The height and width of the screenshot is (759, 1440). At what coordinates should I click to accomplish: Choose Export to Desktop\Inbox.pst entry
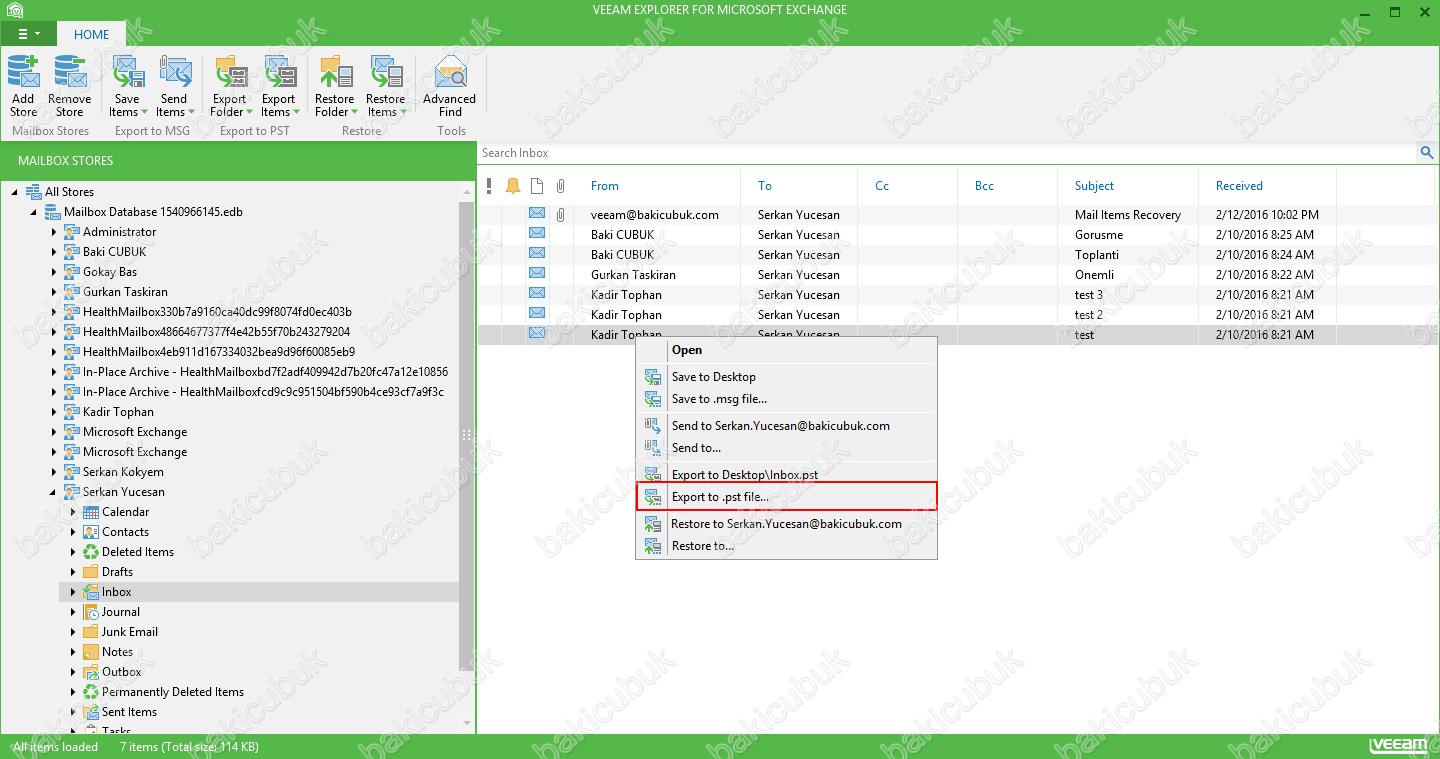click(786, 475)
